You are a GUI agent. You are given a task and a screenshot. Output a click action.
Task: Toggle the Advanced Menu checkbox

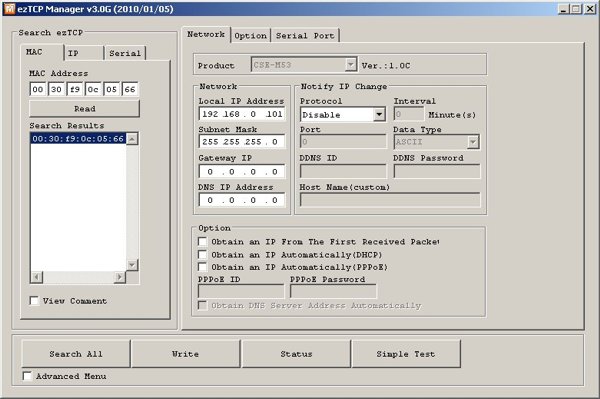[x=27, y=376]
